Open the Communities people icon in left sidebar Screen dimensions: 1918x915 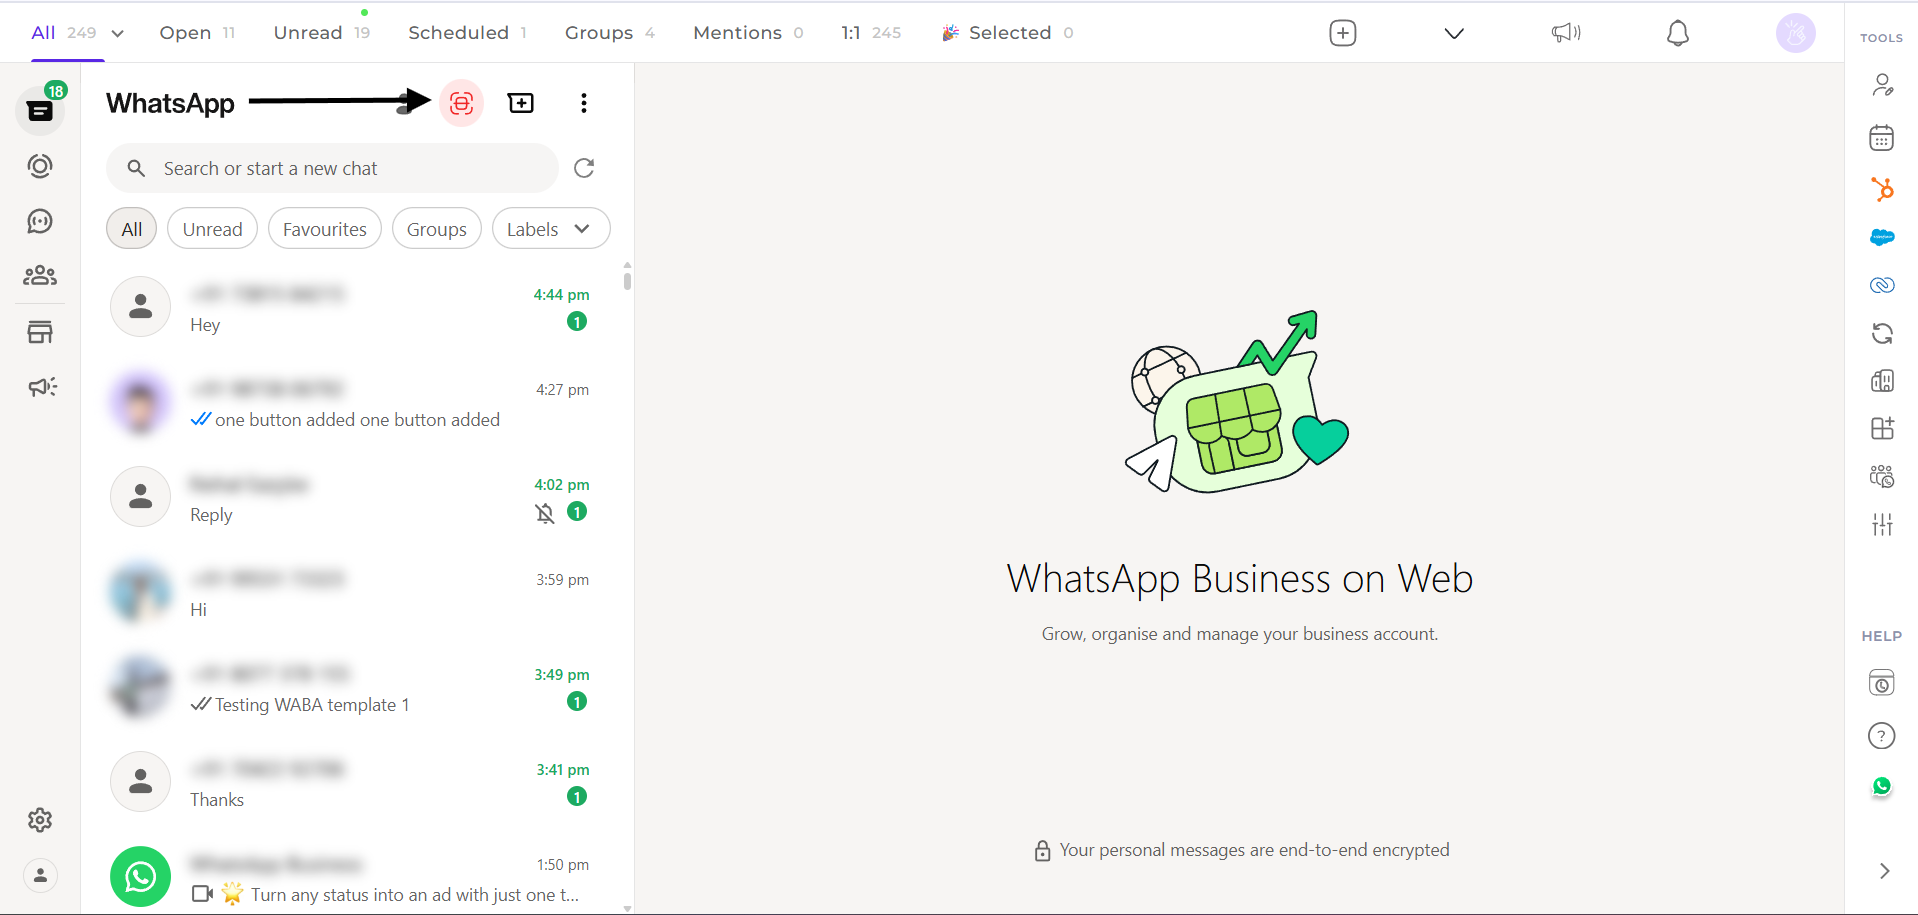tap(40, 276)
